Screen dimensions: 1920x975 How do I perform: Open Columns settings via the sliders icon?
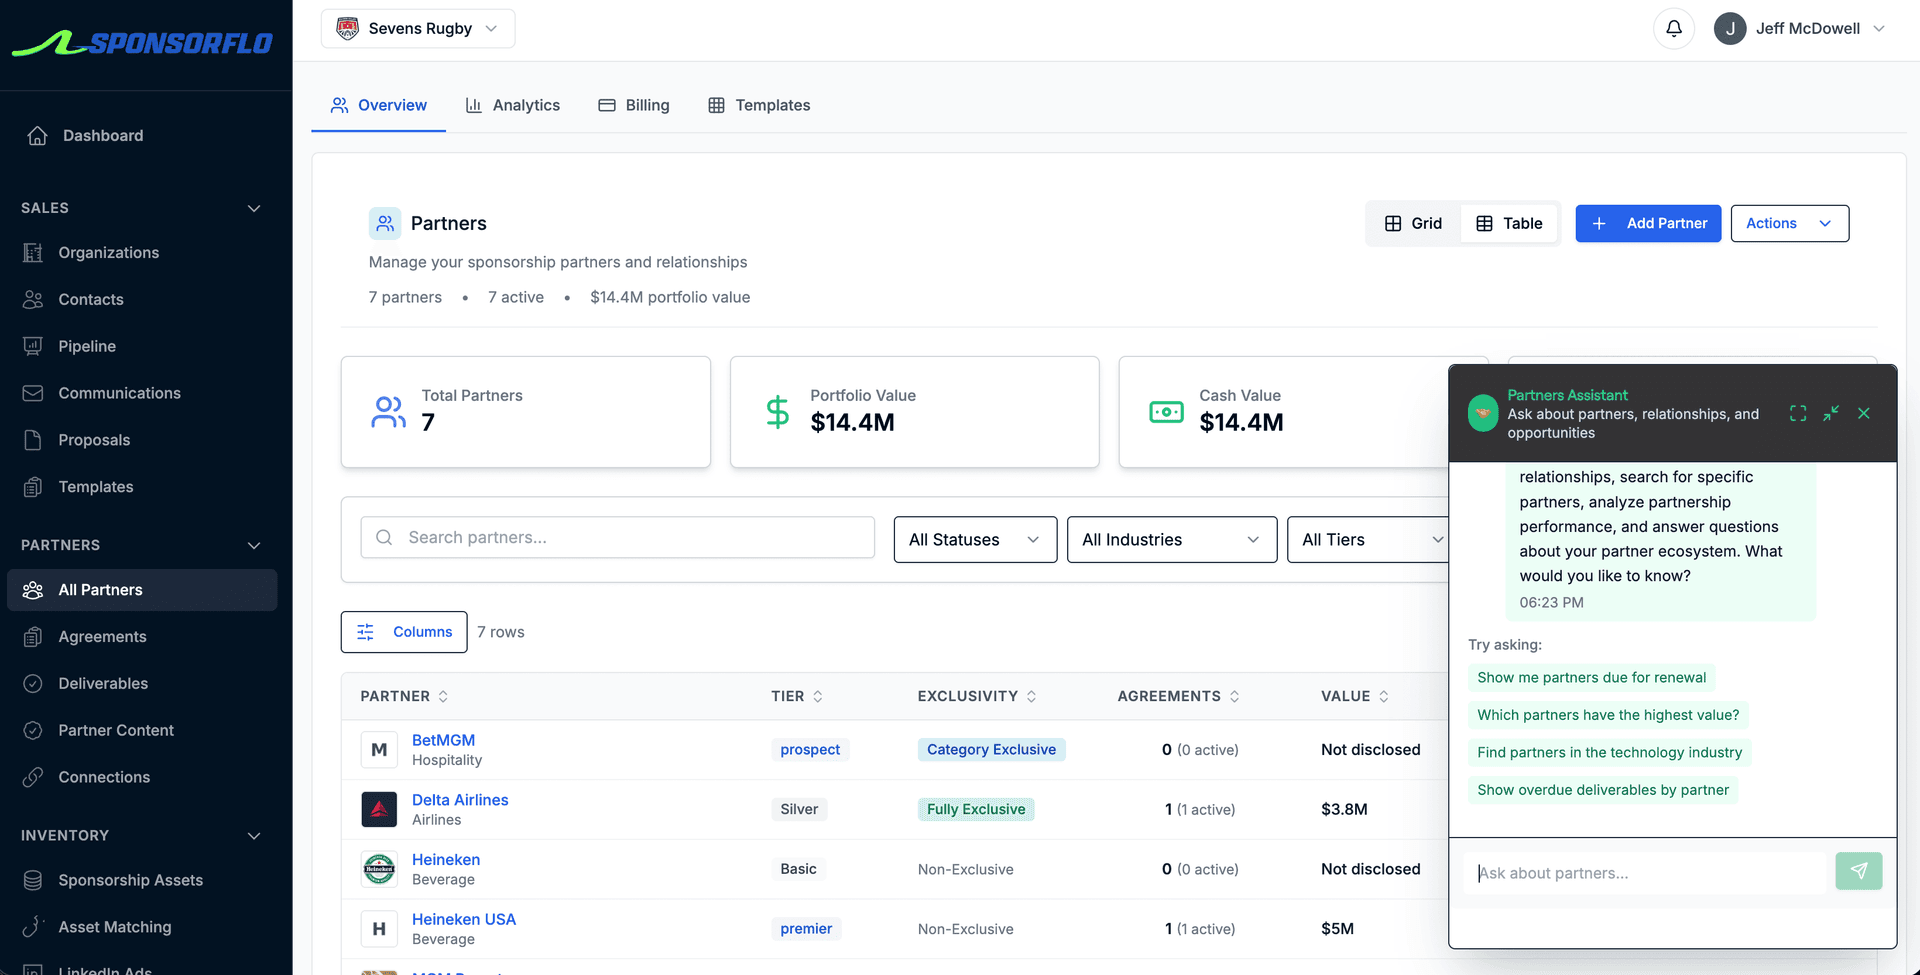click(366, 632)
